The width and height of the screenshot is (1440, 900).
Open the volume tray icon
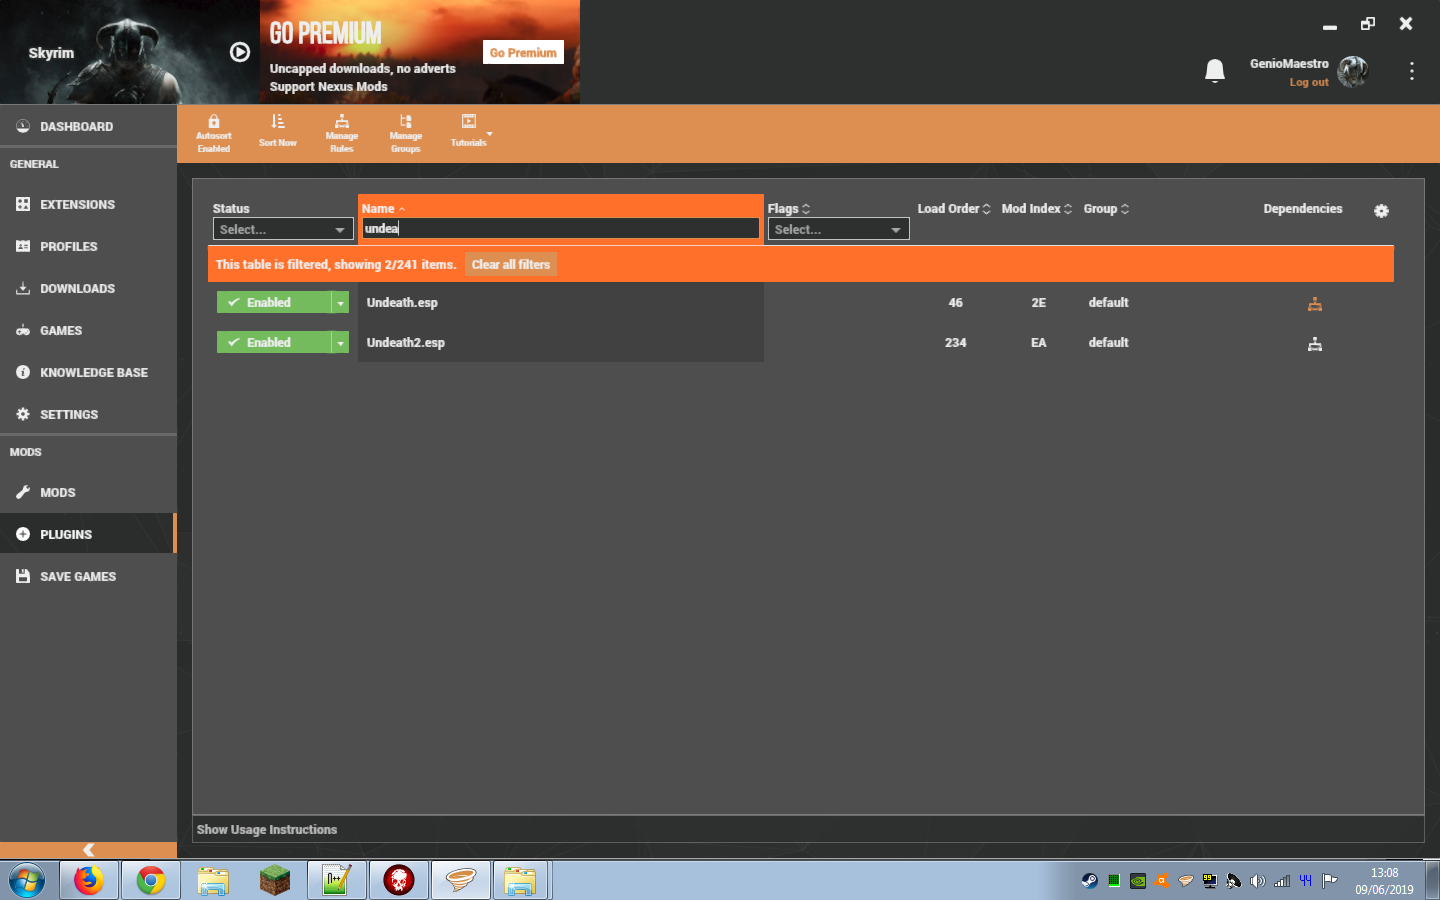(1258, 881)
